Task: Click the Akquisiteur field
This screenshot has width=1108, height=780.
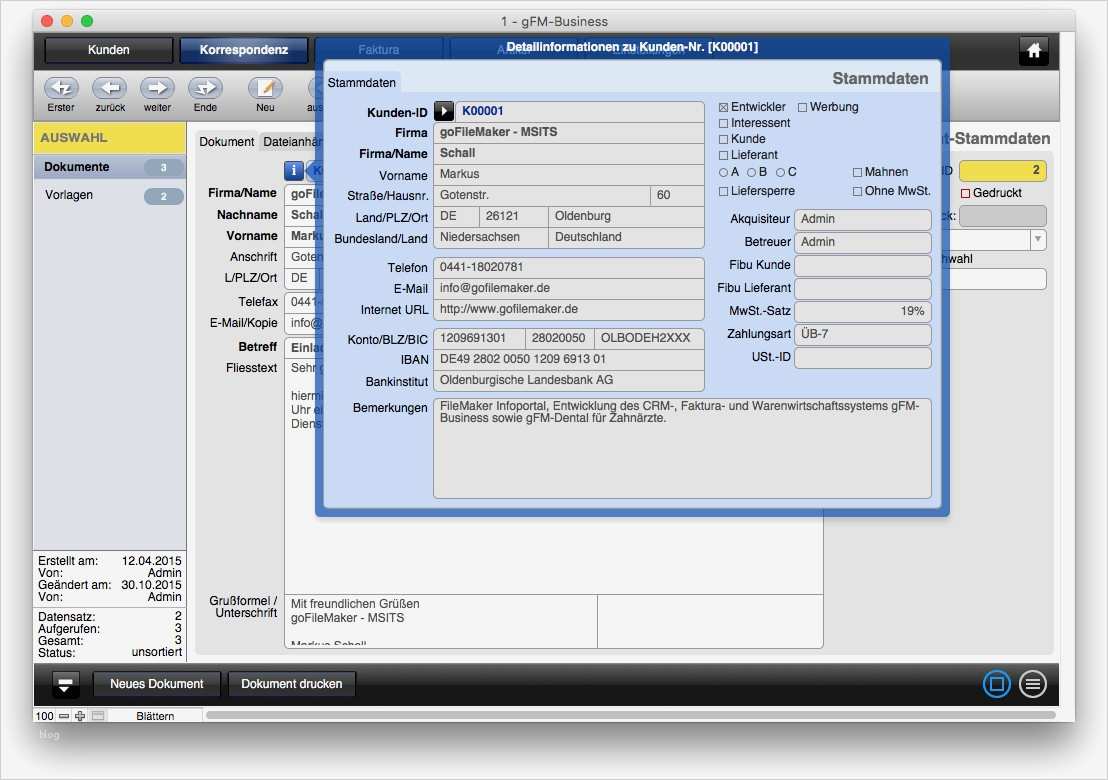Action: pos(863,219)
